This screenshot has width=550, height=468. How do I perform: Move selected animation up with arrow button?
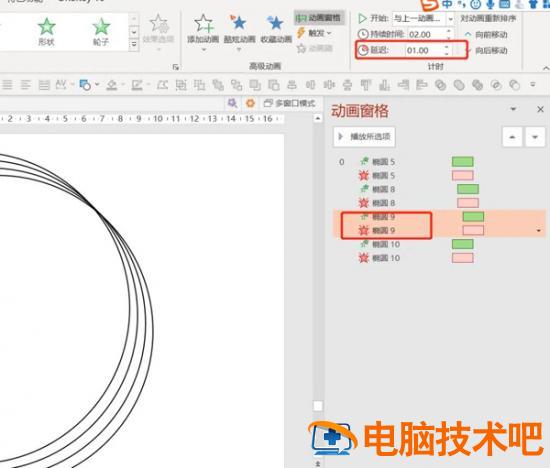click(512, 137)
